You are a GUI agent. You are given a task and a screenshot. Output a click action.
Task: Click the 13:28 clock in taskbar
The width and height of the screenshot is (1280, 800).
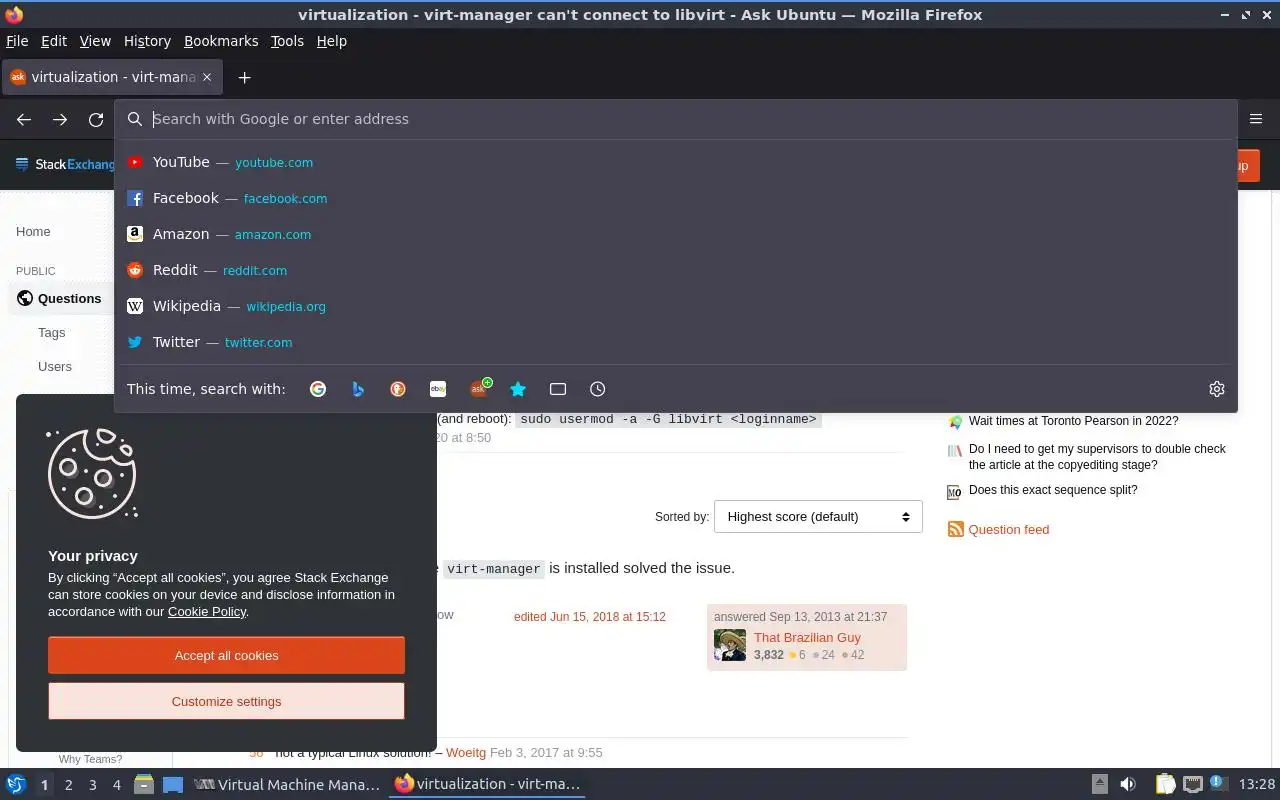click(1257, 784)
